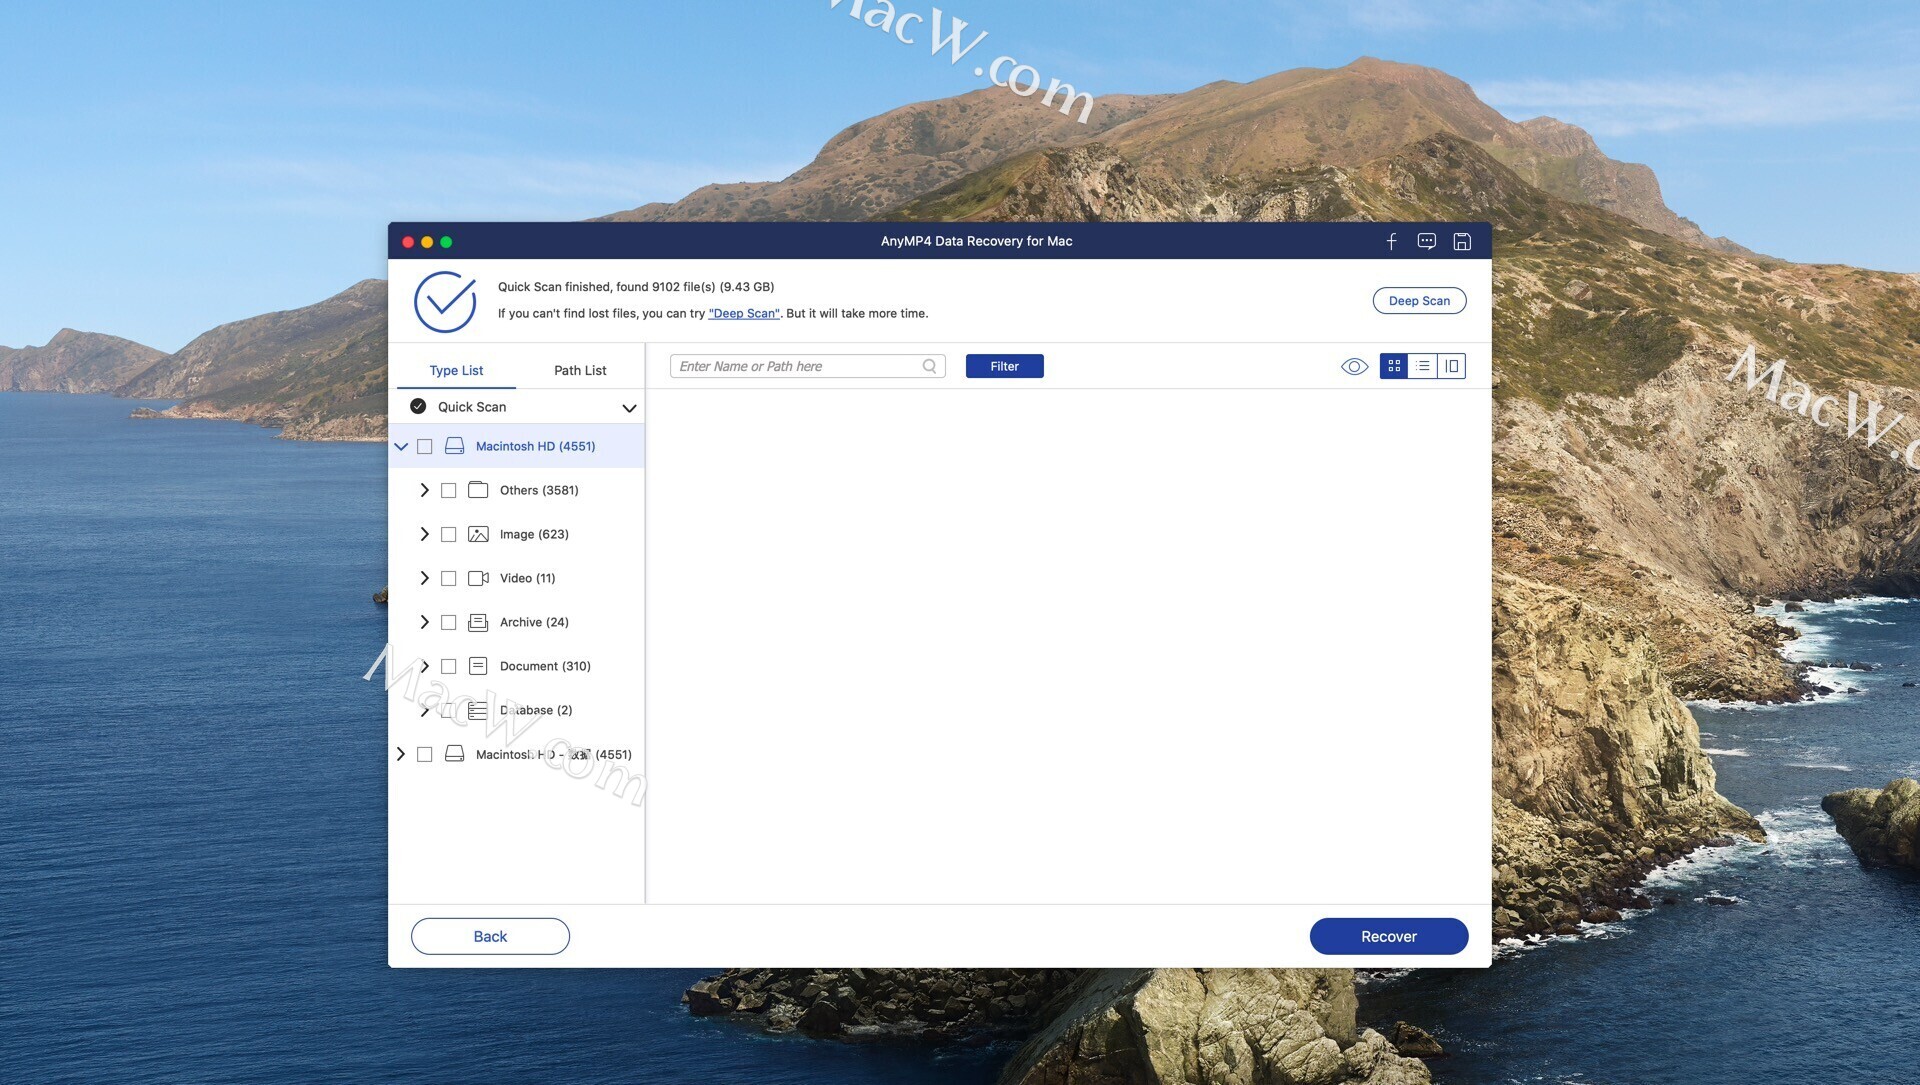Click the Macintosh HD drive icon
The width and height of the screenshot is (1920, 1085).
pos(454,446)
